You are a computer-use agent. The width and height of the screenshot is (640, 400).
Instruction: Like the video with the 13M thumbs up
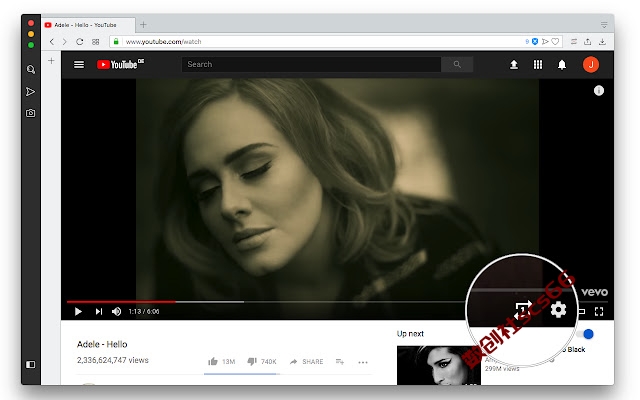(222, 362)
